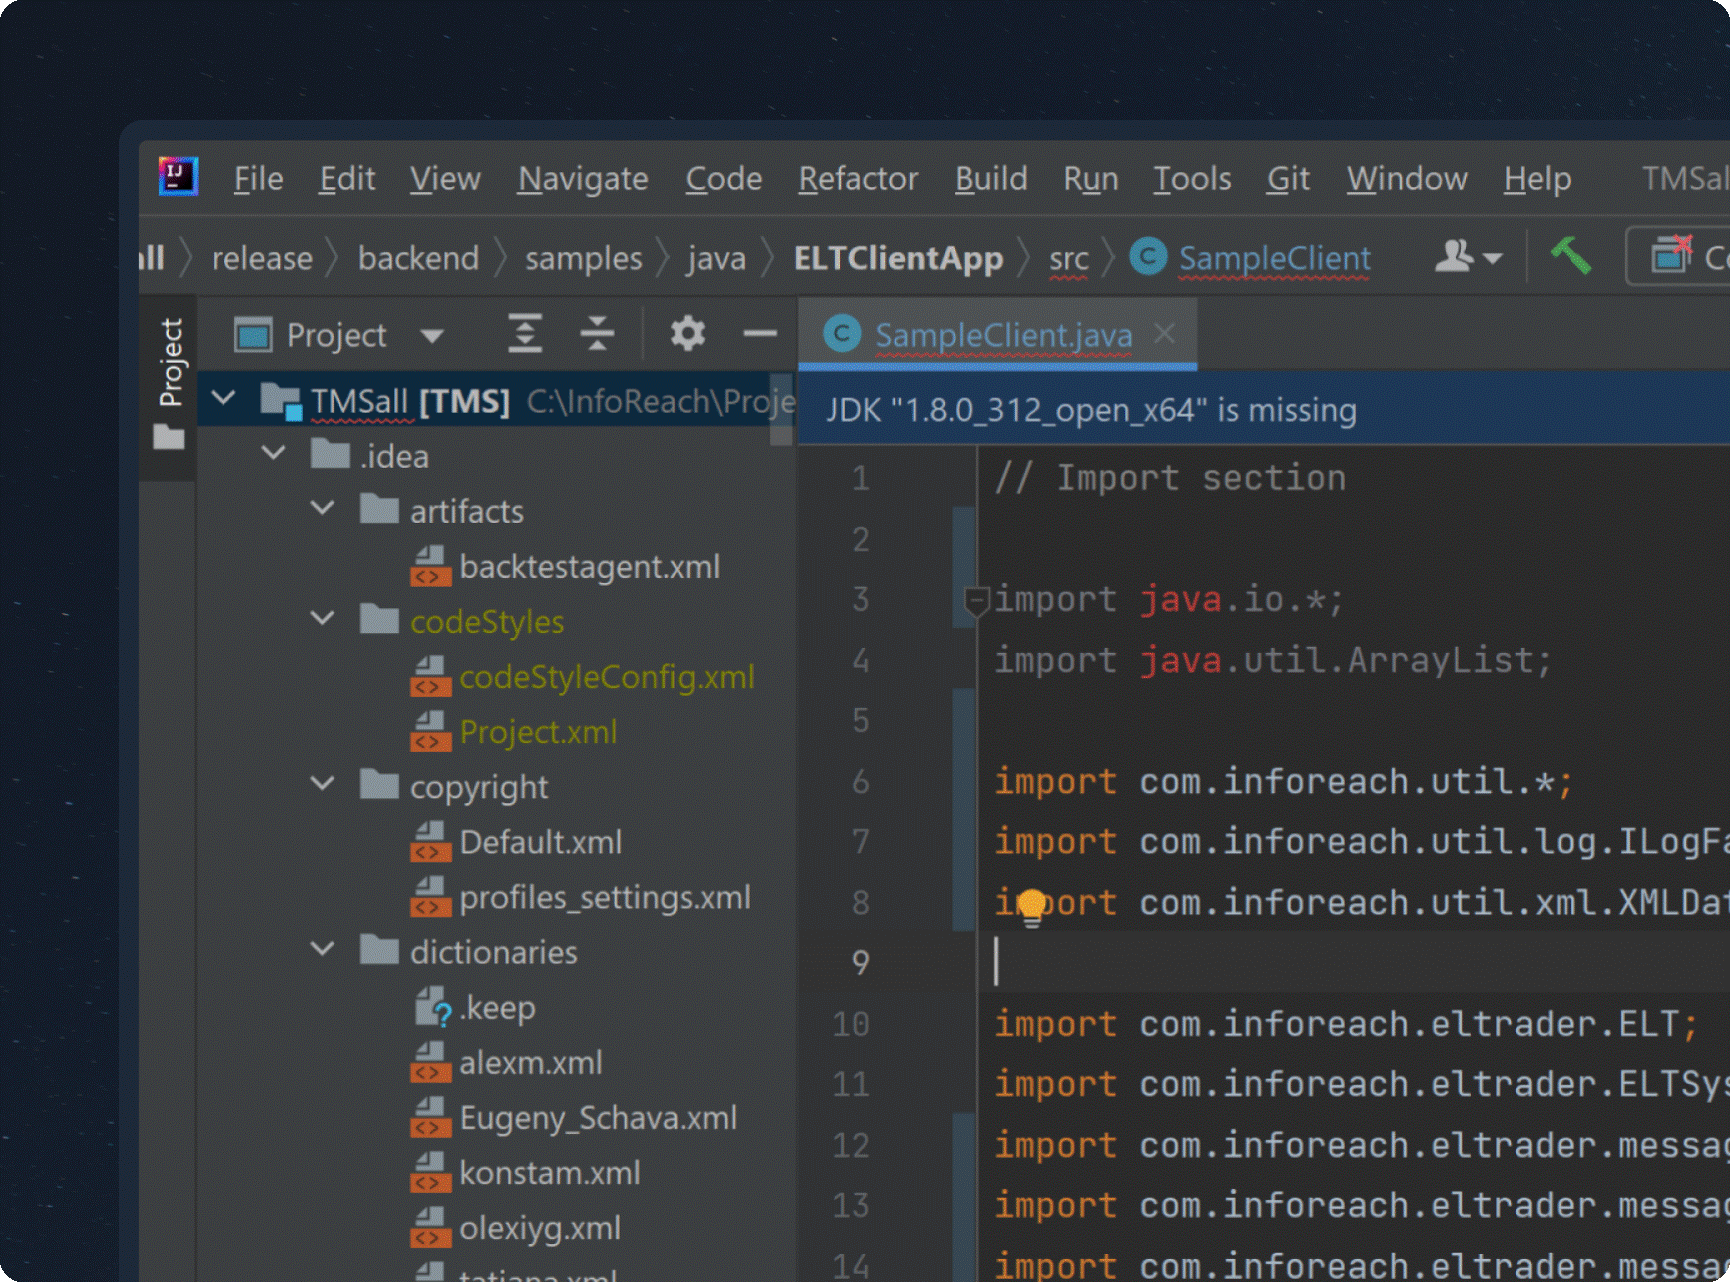The width and height of the screenshot is (1730, 1282).
Task: Collapse the artifacts folder
Action: tap(323, 509)
